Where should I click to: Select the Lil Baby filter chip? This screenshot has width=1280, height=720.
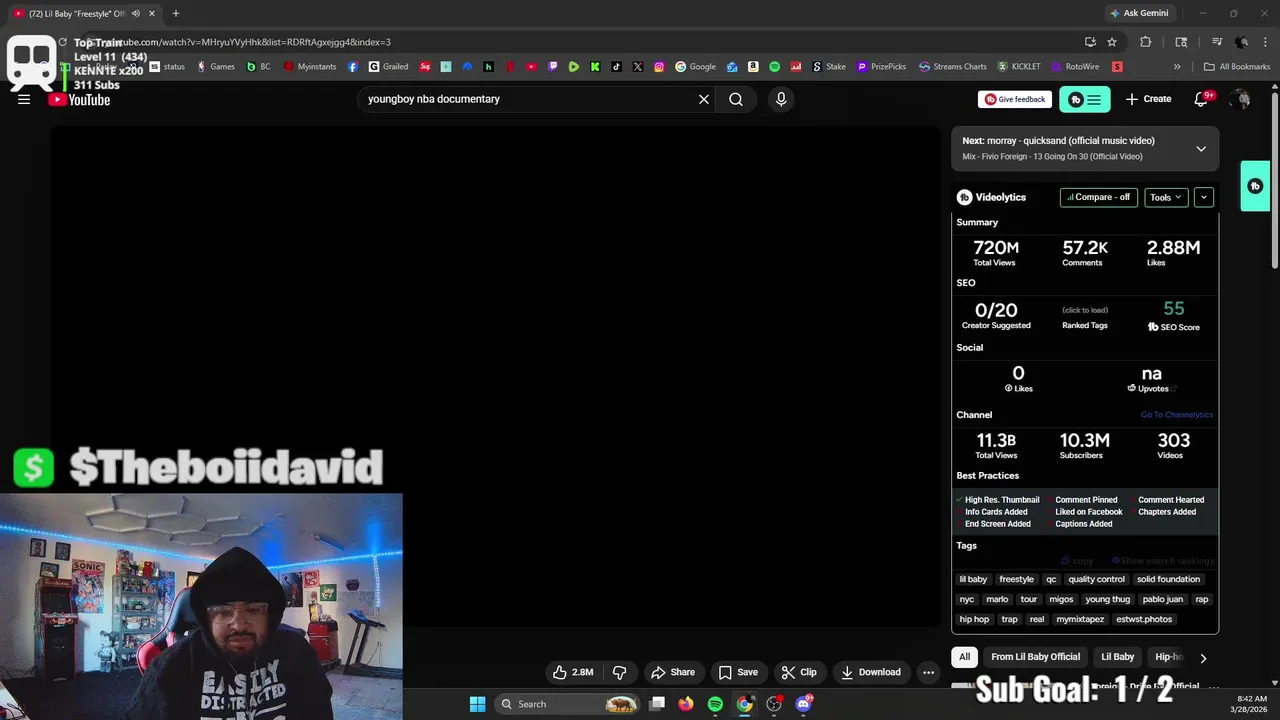click(x=1117, y=657)
